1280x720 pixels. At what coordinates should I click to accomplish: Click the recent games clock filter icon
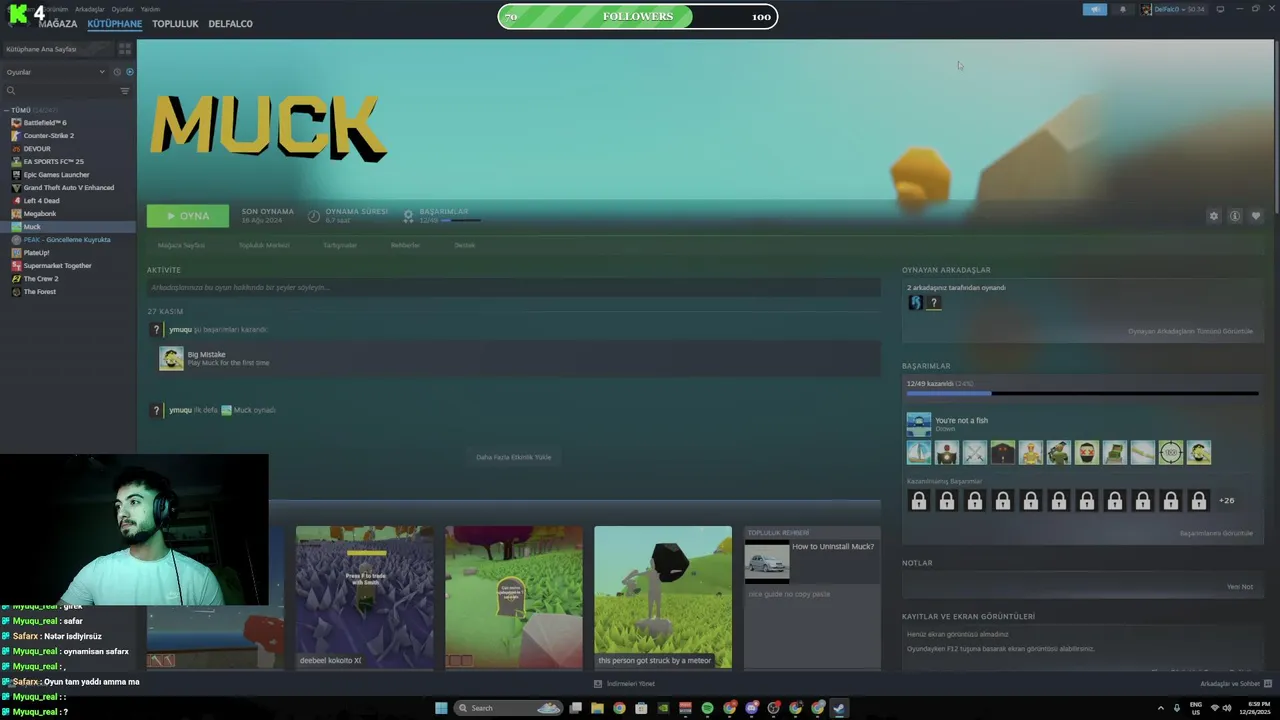tap(117, 72)
